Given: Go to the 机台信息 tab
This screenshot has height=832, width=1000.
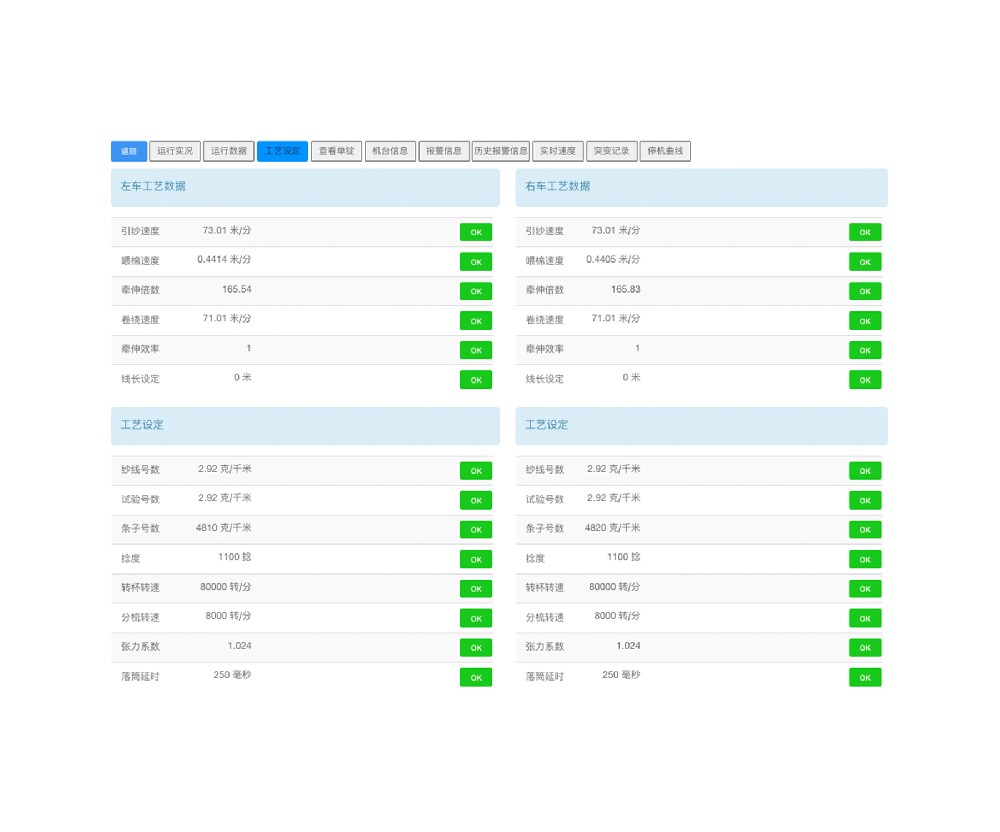Looking at the screenshot, I should tap(390, 151).
